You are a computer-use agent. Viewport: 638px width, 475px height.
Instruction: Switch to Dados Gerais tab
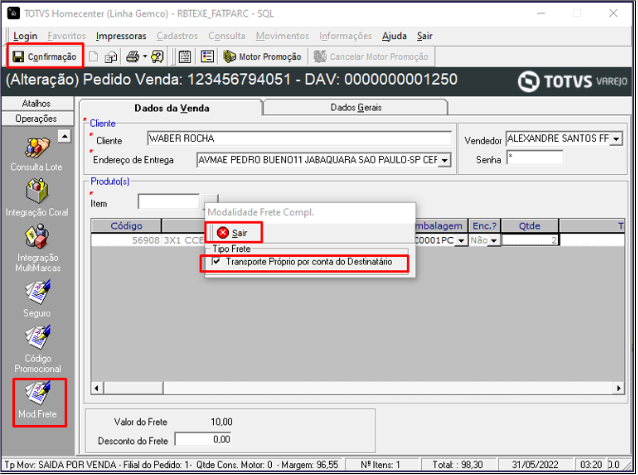(356, 107)
